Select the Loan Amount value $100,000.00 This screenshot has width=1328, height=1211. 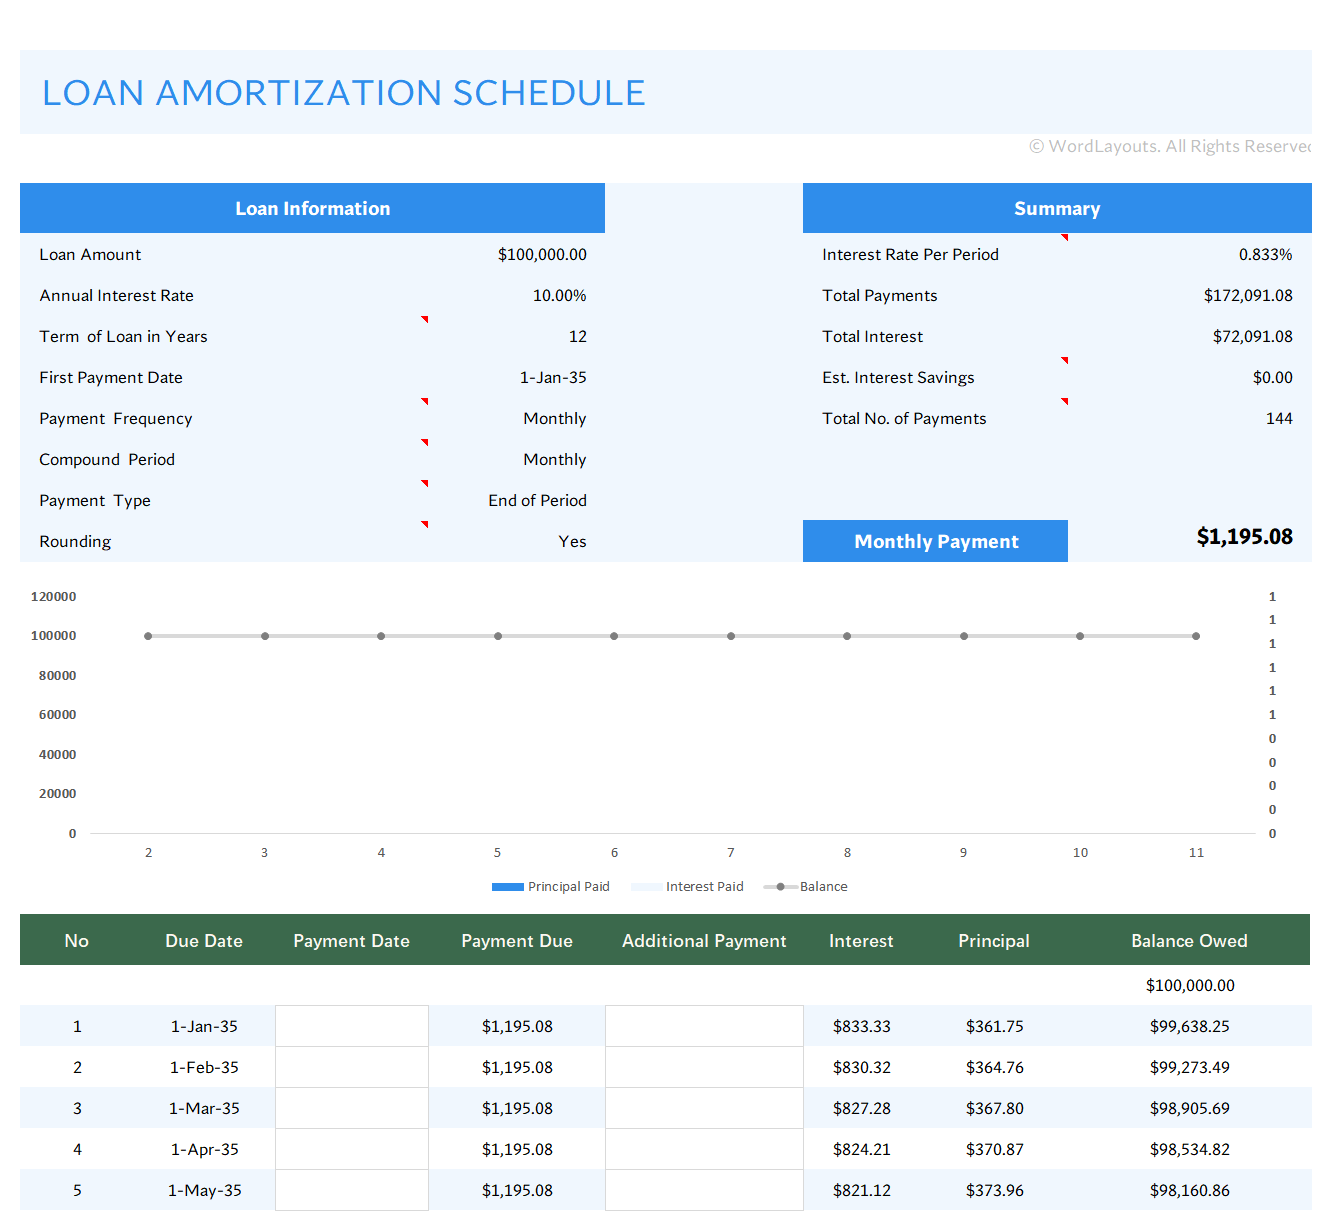tap(542, 255)
